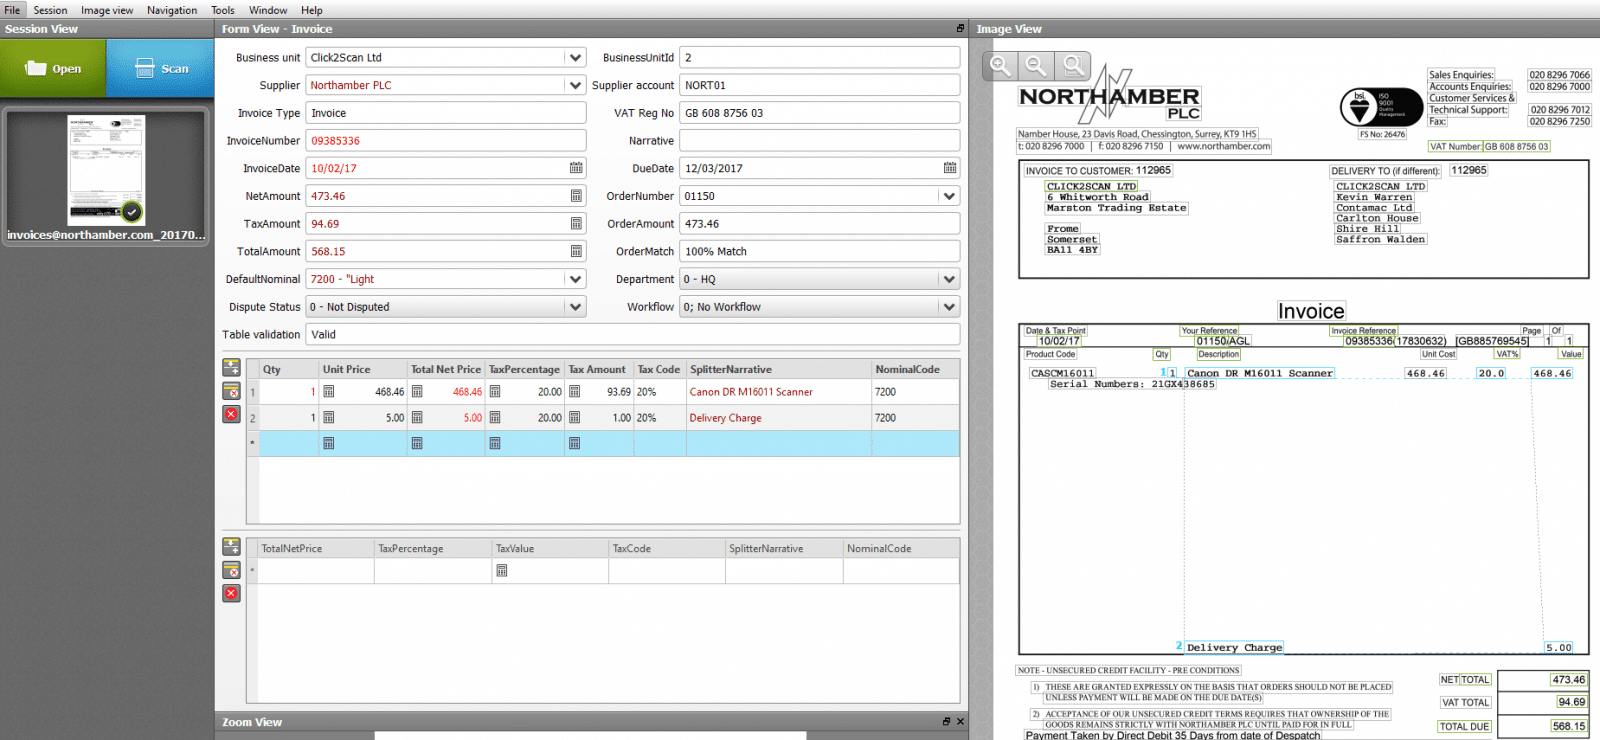The image size is (1600, 740).
Task: Open the DueDate calendar picker
Action: click(x=950, y=168)
